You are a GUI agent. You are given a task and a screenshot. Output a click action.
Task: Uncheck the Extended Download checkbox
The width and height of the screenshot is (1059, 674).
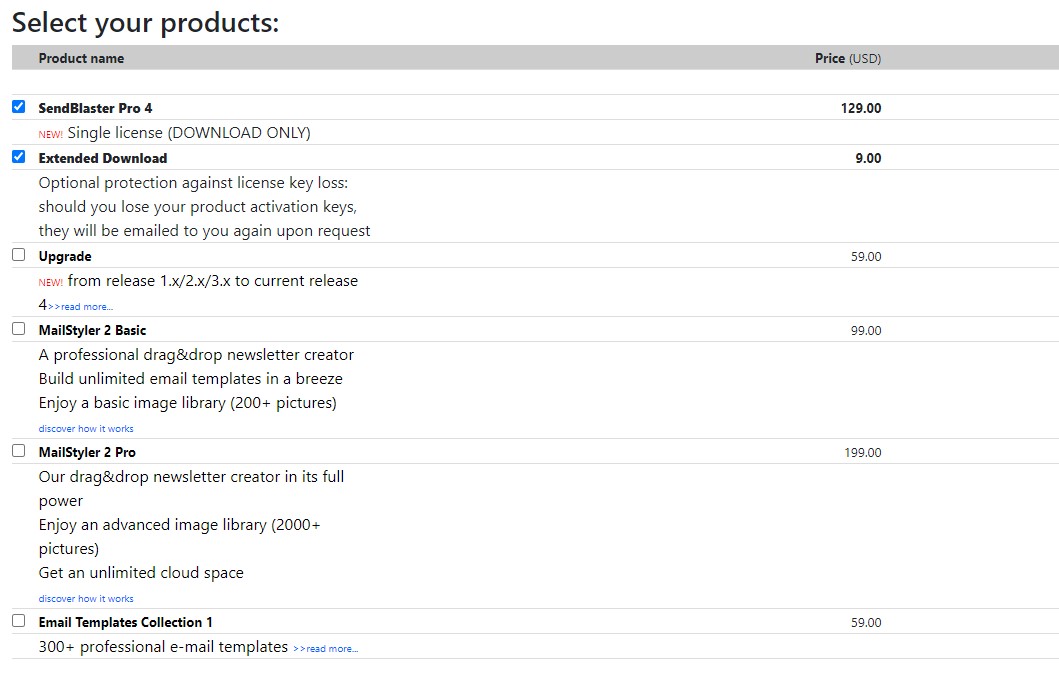tap(19, 157)
